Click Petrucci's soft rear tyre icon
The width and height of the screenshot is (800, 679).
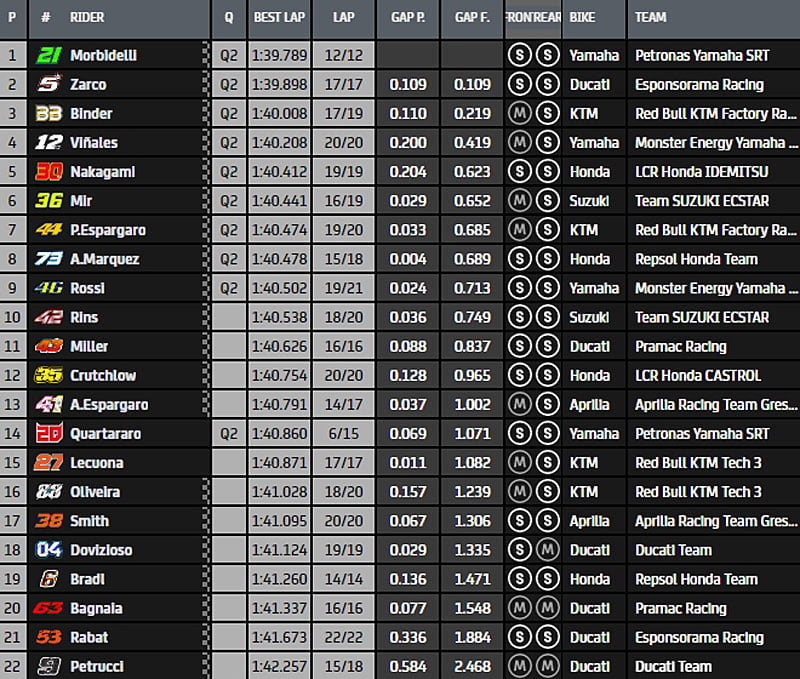pos(546,666)
